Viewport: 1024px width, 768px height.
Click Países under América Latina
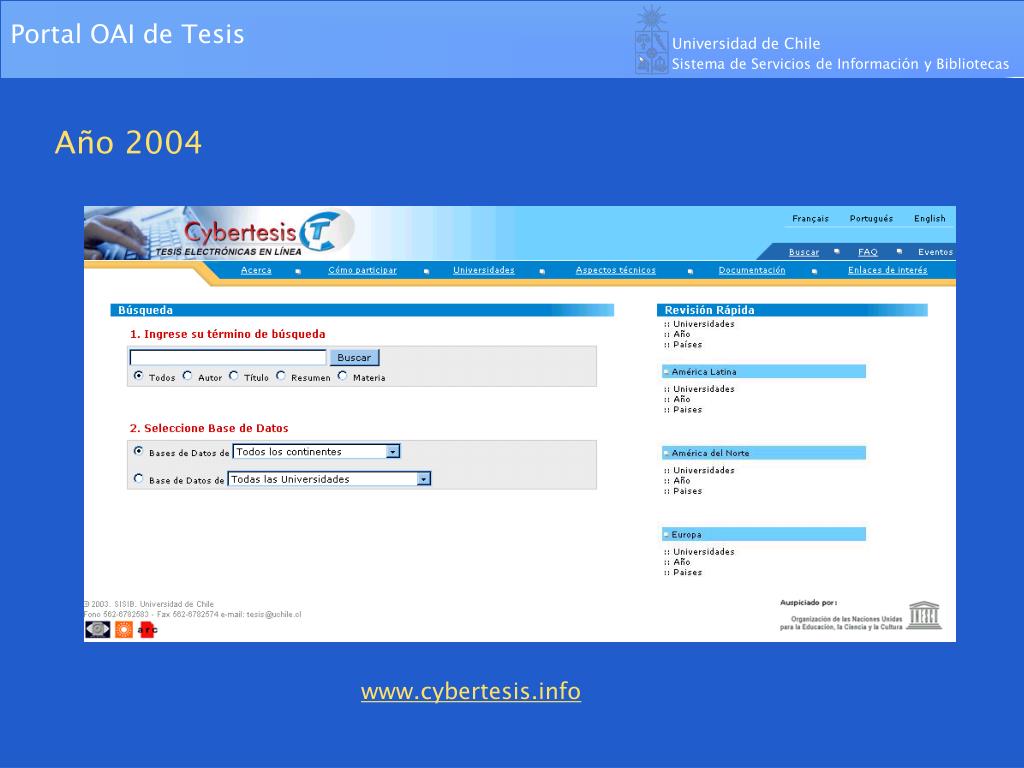[x=688, y=409]
